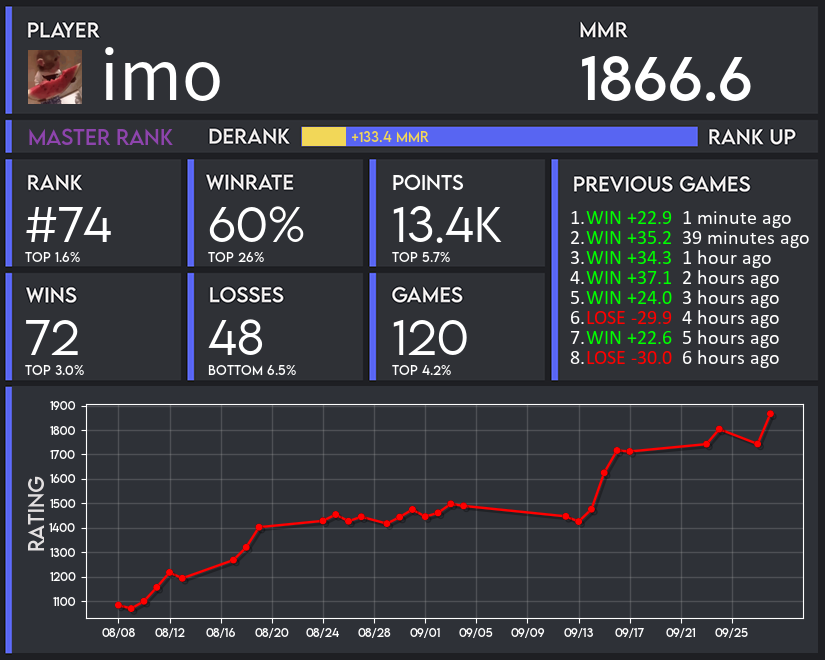Viewport: 825px width, 660px height.
Task: Select the player name imo
Action: coord(162,75)
